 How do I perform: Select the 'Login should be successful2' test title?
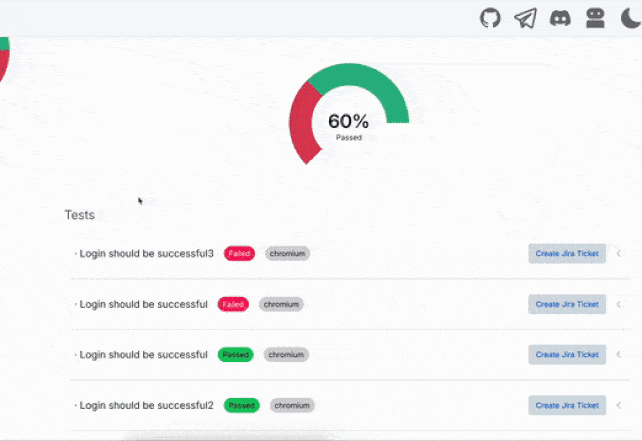(146, 405)
